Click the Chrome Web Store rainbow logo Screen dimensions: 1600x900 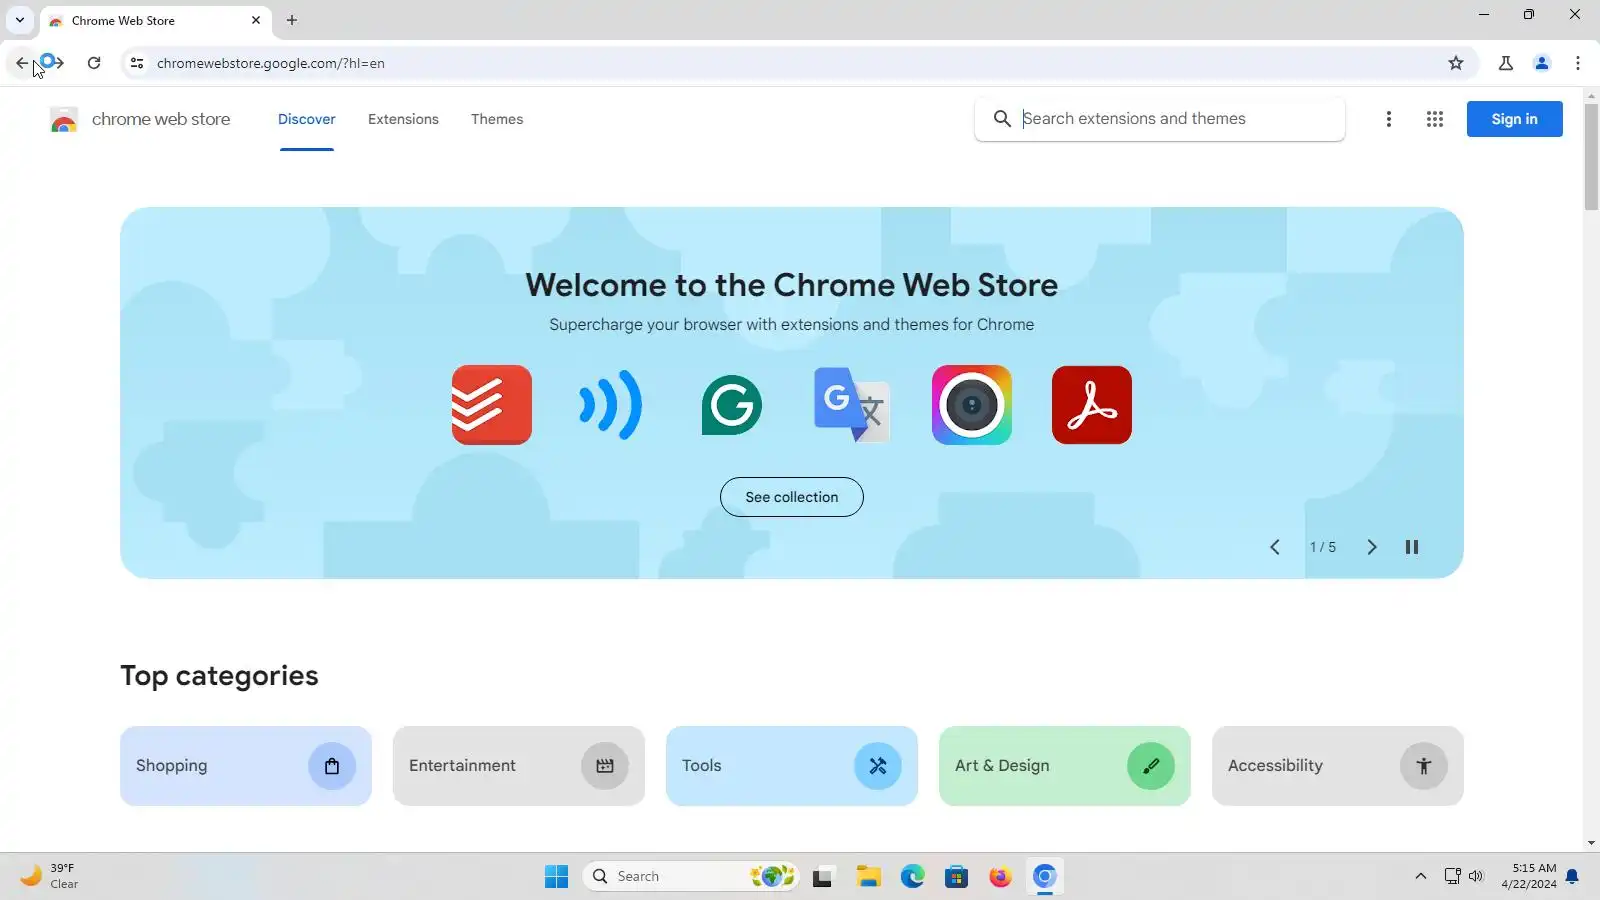64,120
